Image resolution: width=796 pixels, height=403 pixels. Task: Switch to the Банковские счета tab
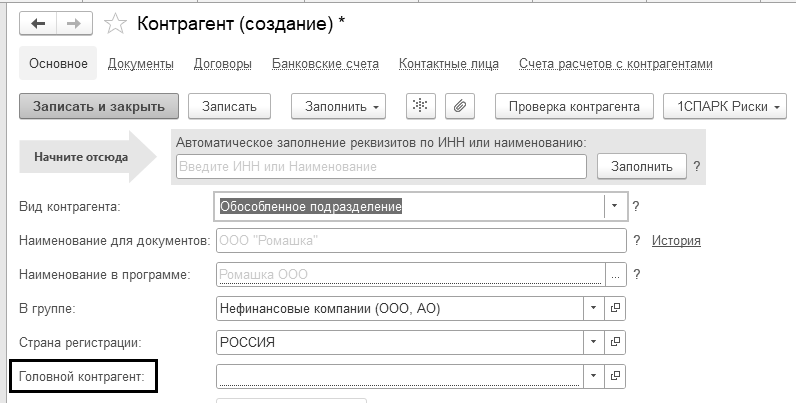(325, 64)
